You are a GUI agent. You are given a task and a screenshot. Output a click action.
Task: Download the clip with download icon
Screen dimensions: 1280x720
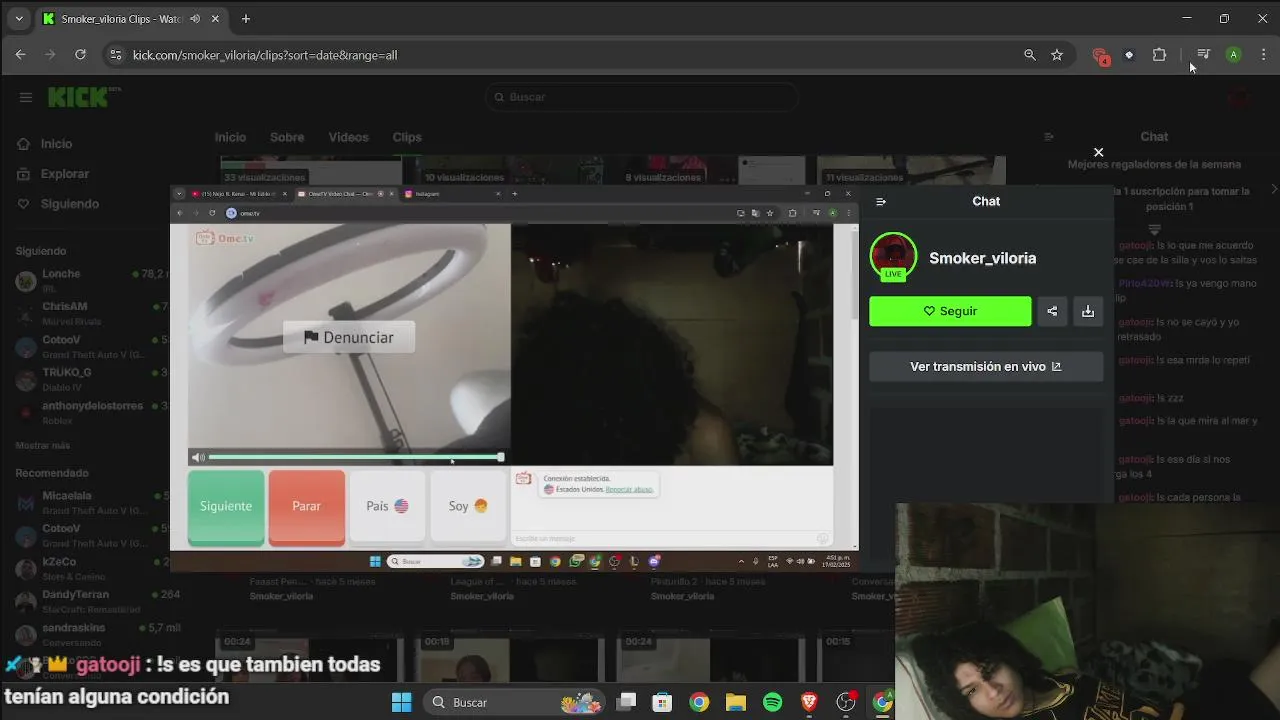1088,311
